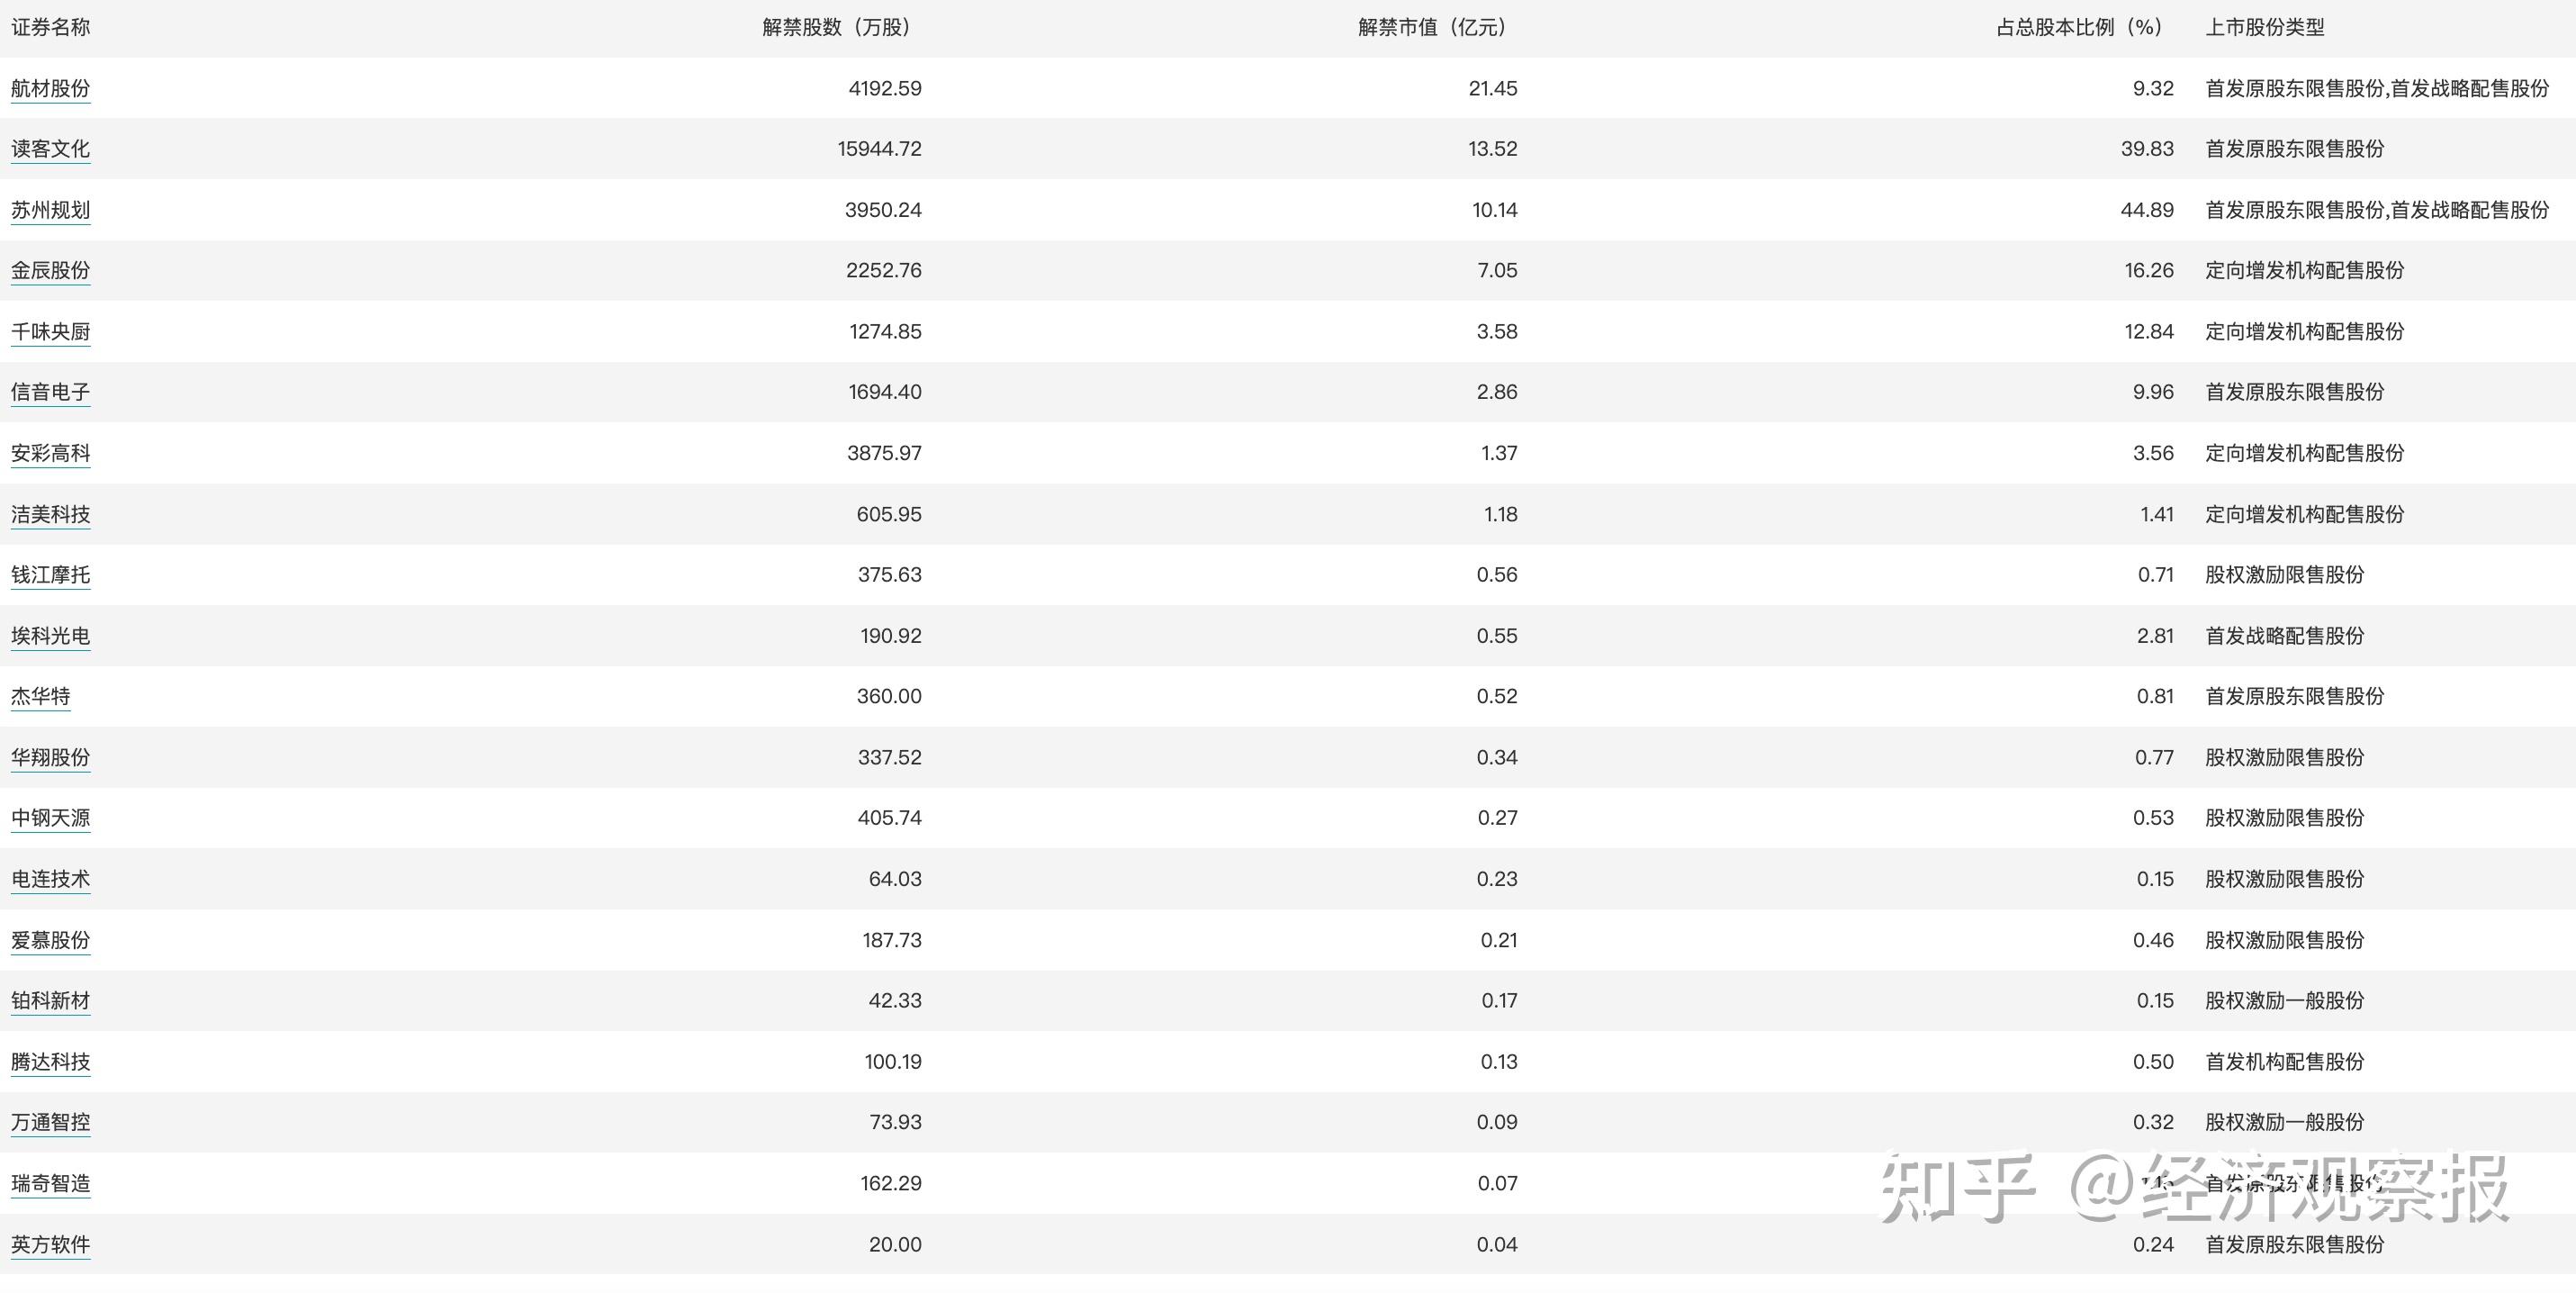Click the 英方软件 stock link
2576x1293 pixels.
pyautogui.click(x=50, y=1245)
